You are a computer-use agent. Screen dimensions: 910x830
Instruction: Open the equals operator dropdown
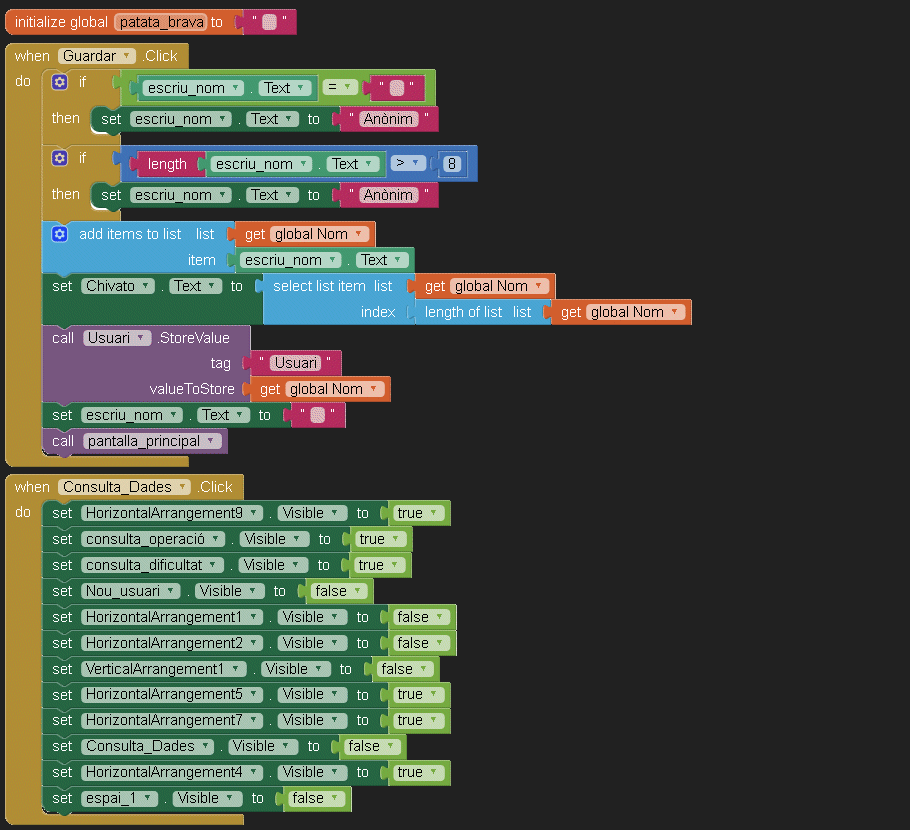(x=340, y=88)
